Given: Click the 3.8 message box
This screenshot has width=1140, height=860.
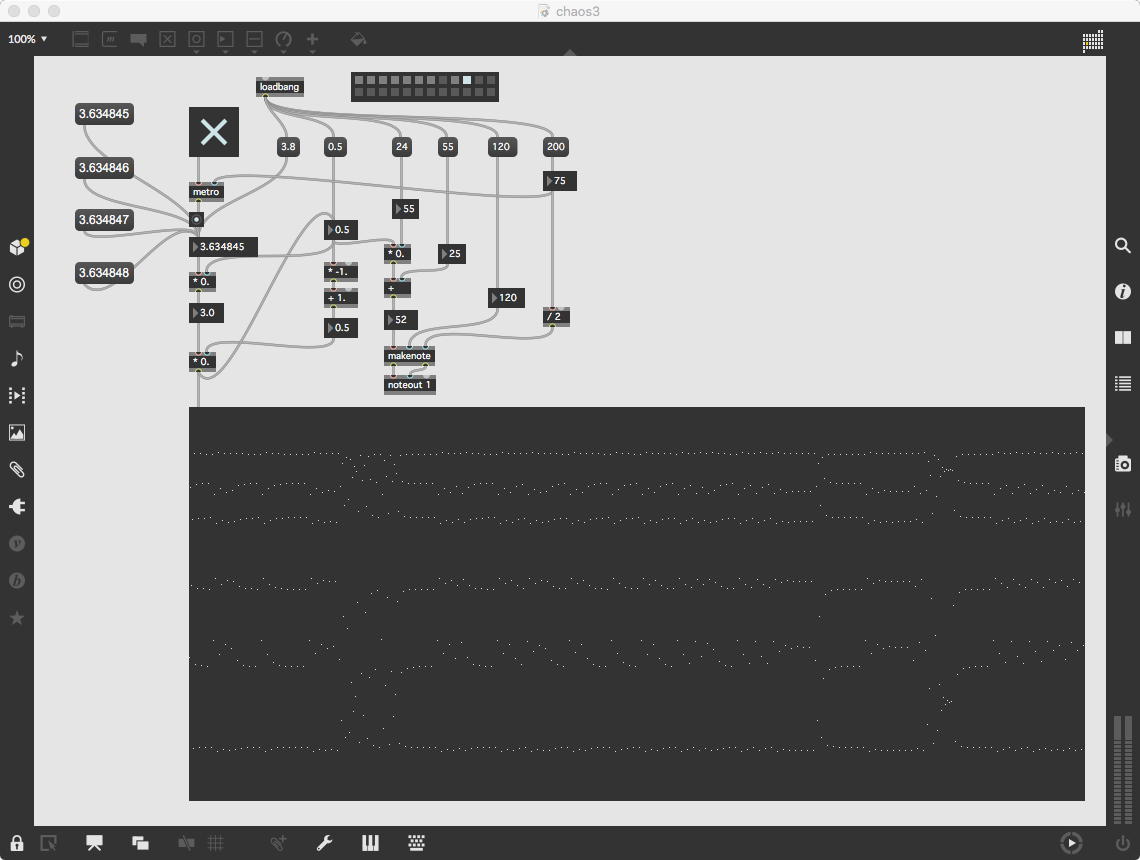Looking at the screenshot, I should pyautogui.click(x=288, y=147).
